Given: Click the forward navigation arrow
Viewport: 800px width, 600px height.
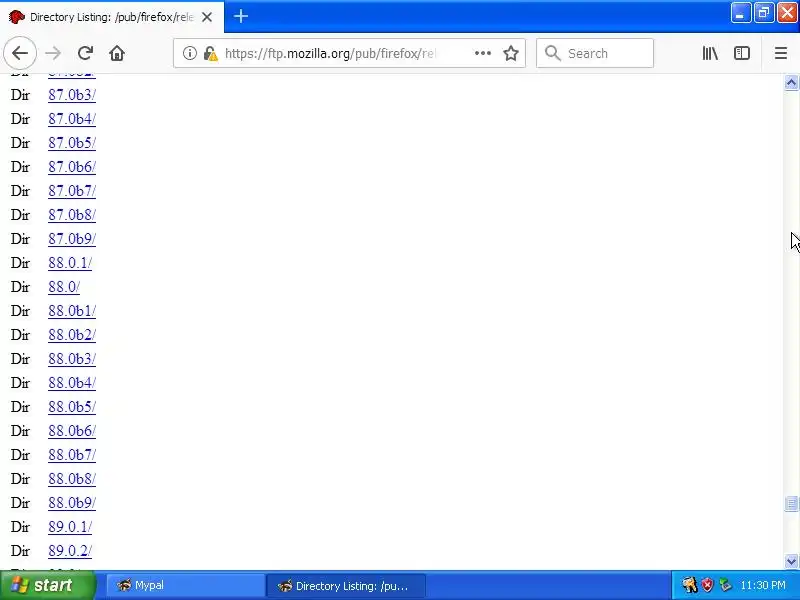Looking at the screenshot, I should (53, 53).
